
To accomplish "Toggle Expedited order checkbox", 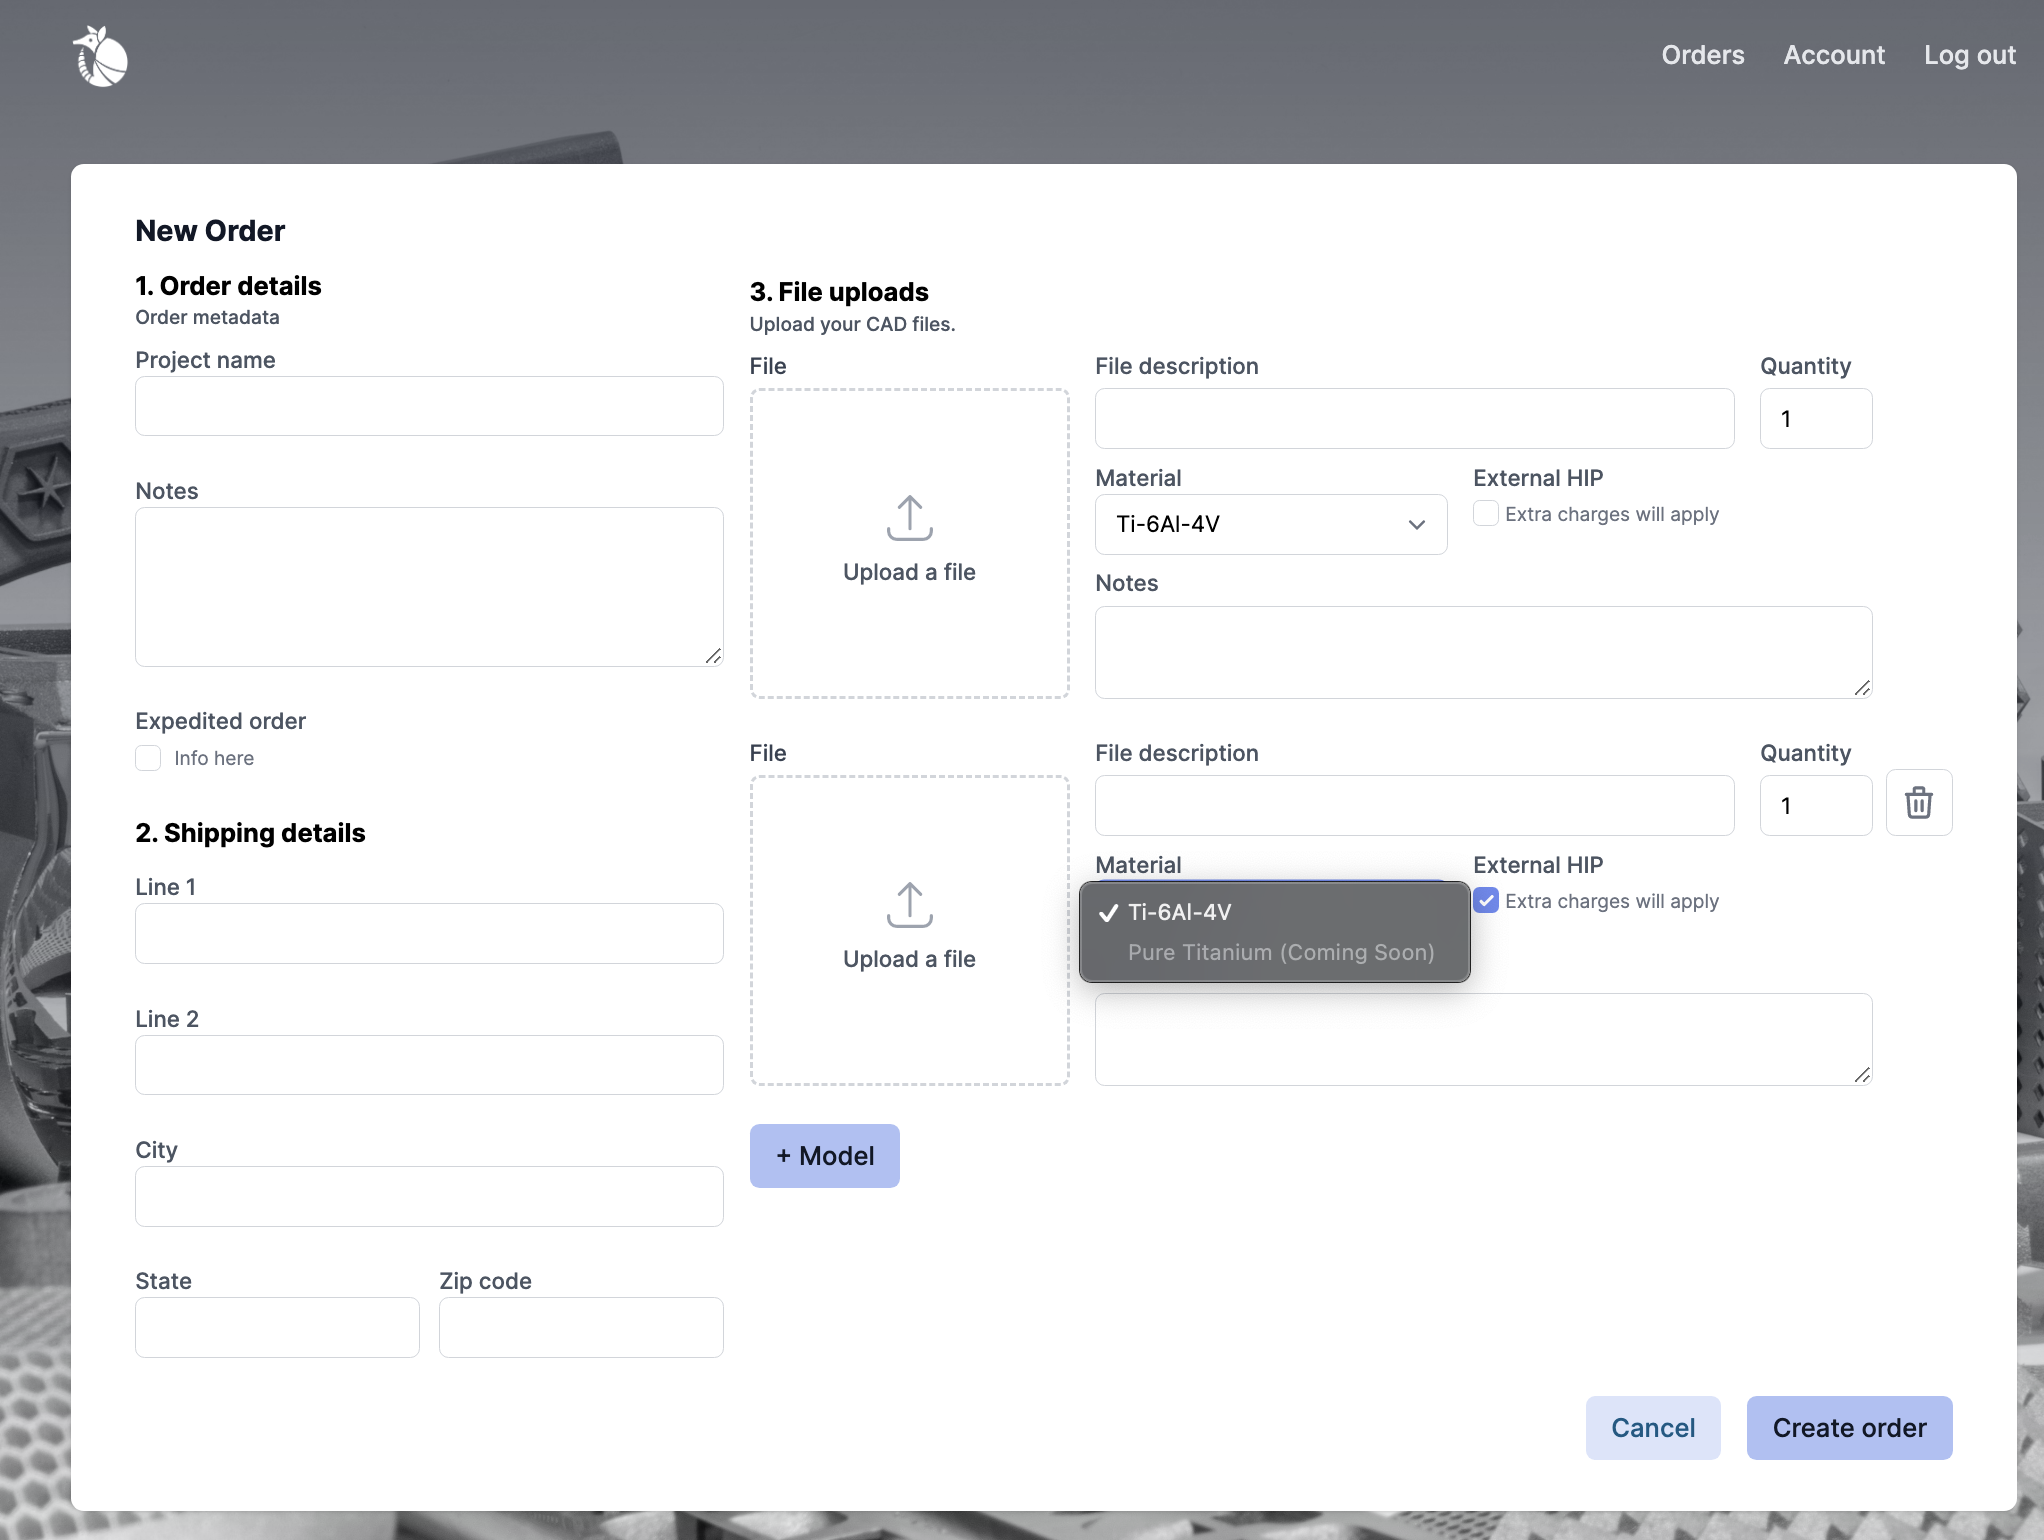I will tap(149, 755).
